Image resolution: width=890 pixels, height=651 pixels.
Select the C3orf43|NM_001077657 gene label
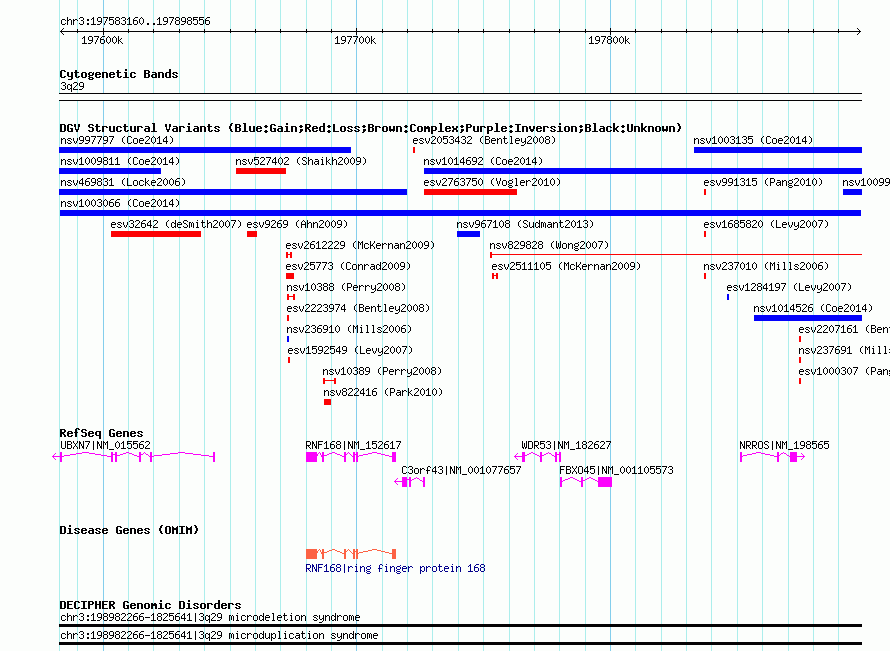point(461,471)
